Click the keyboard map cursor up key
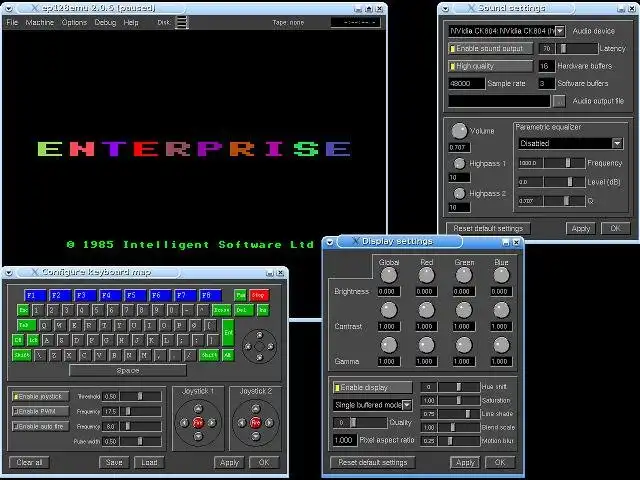This screenshot has height=480, width=640. point(259,335)
